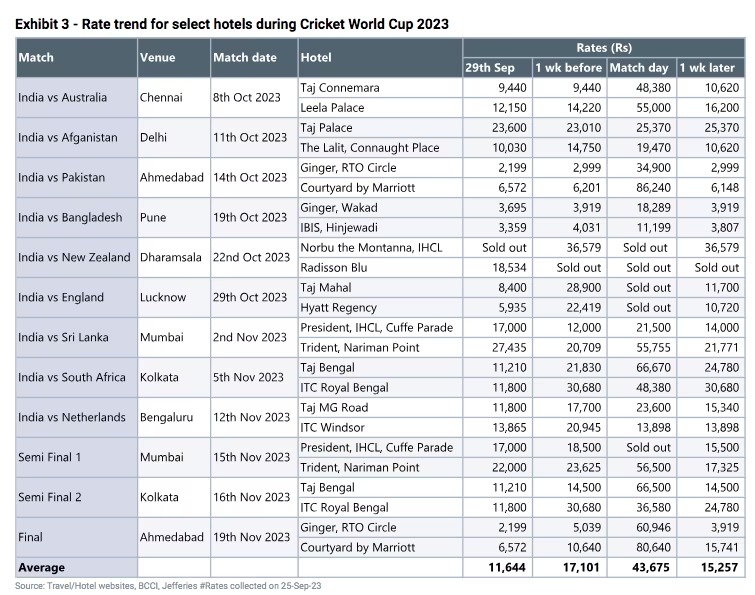Click the '29th Sep' column header
This screenshot has height=595, width=755.
(x=497, y=68)
